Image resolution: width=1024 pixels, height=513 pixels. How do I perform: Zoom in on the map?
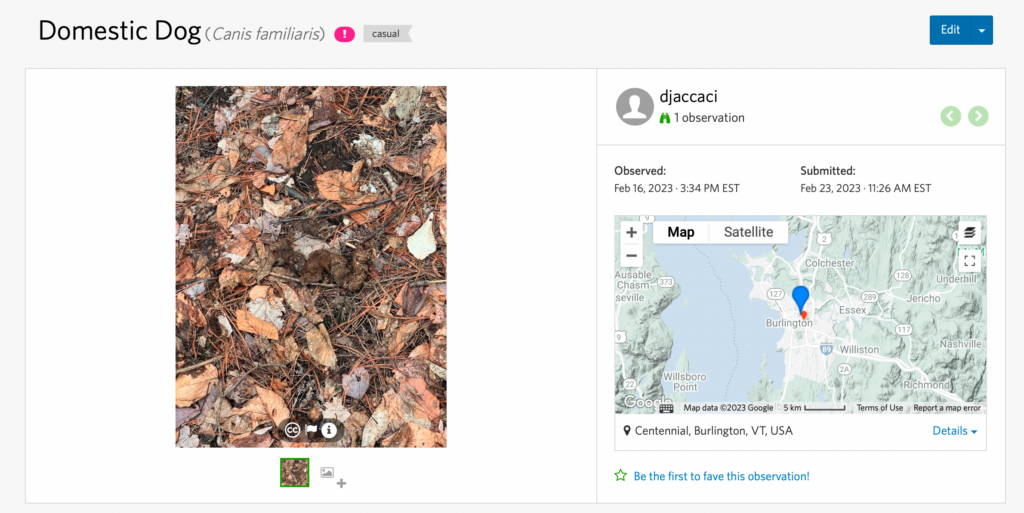[631, 233]
